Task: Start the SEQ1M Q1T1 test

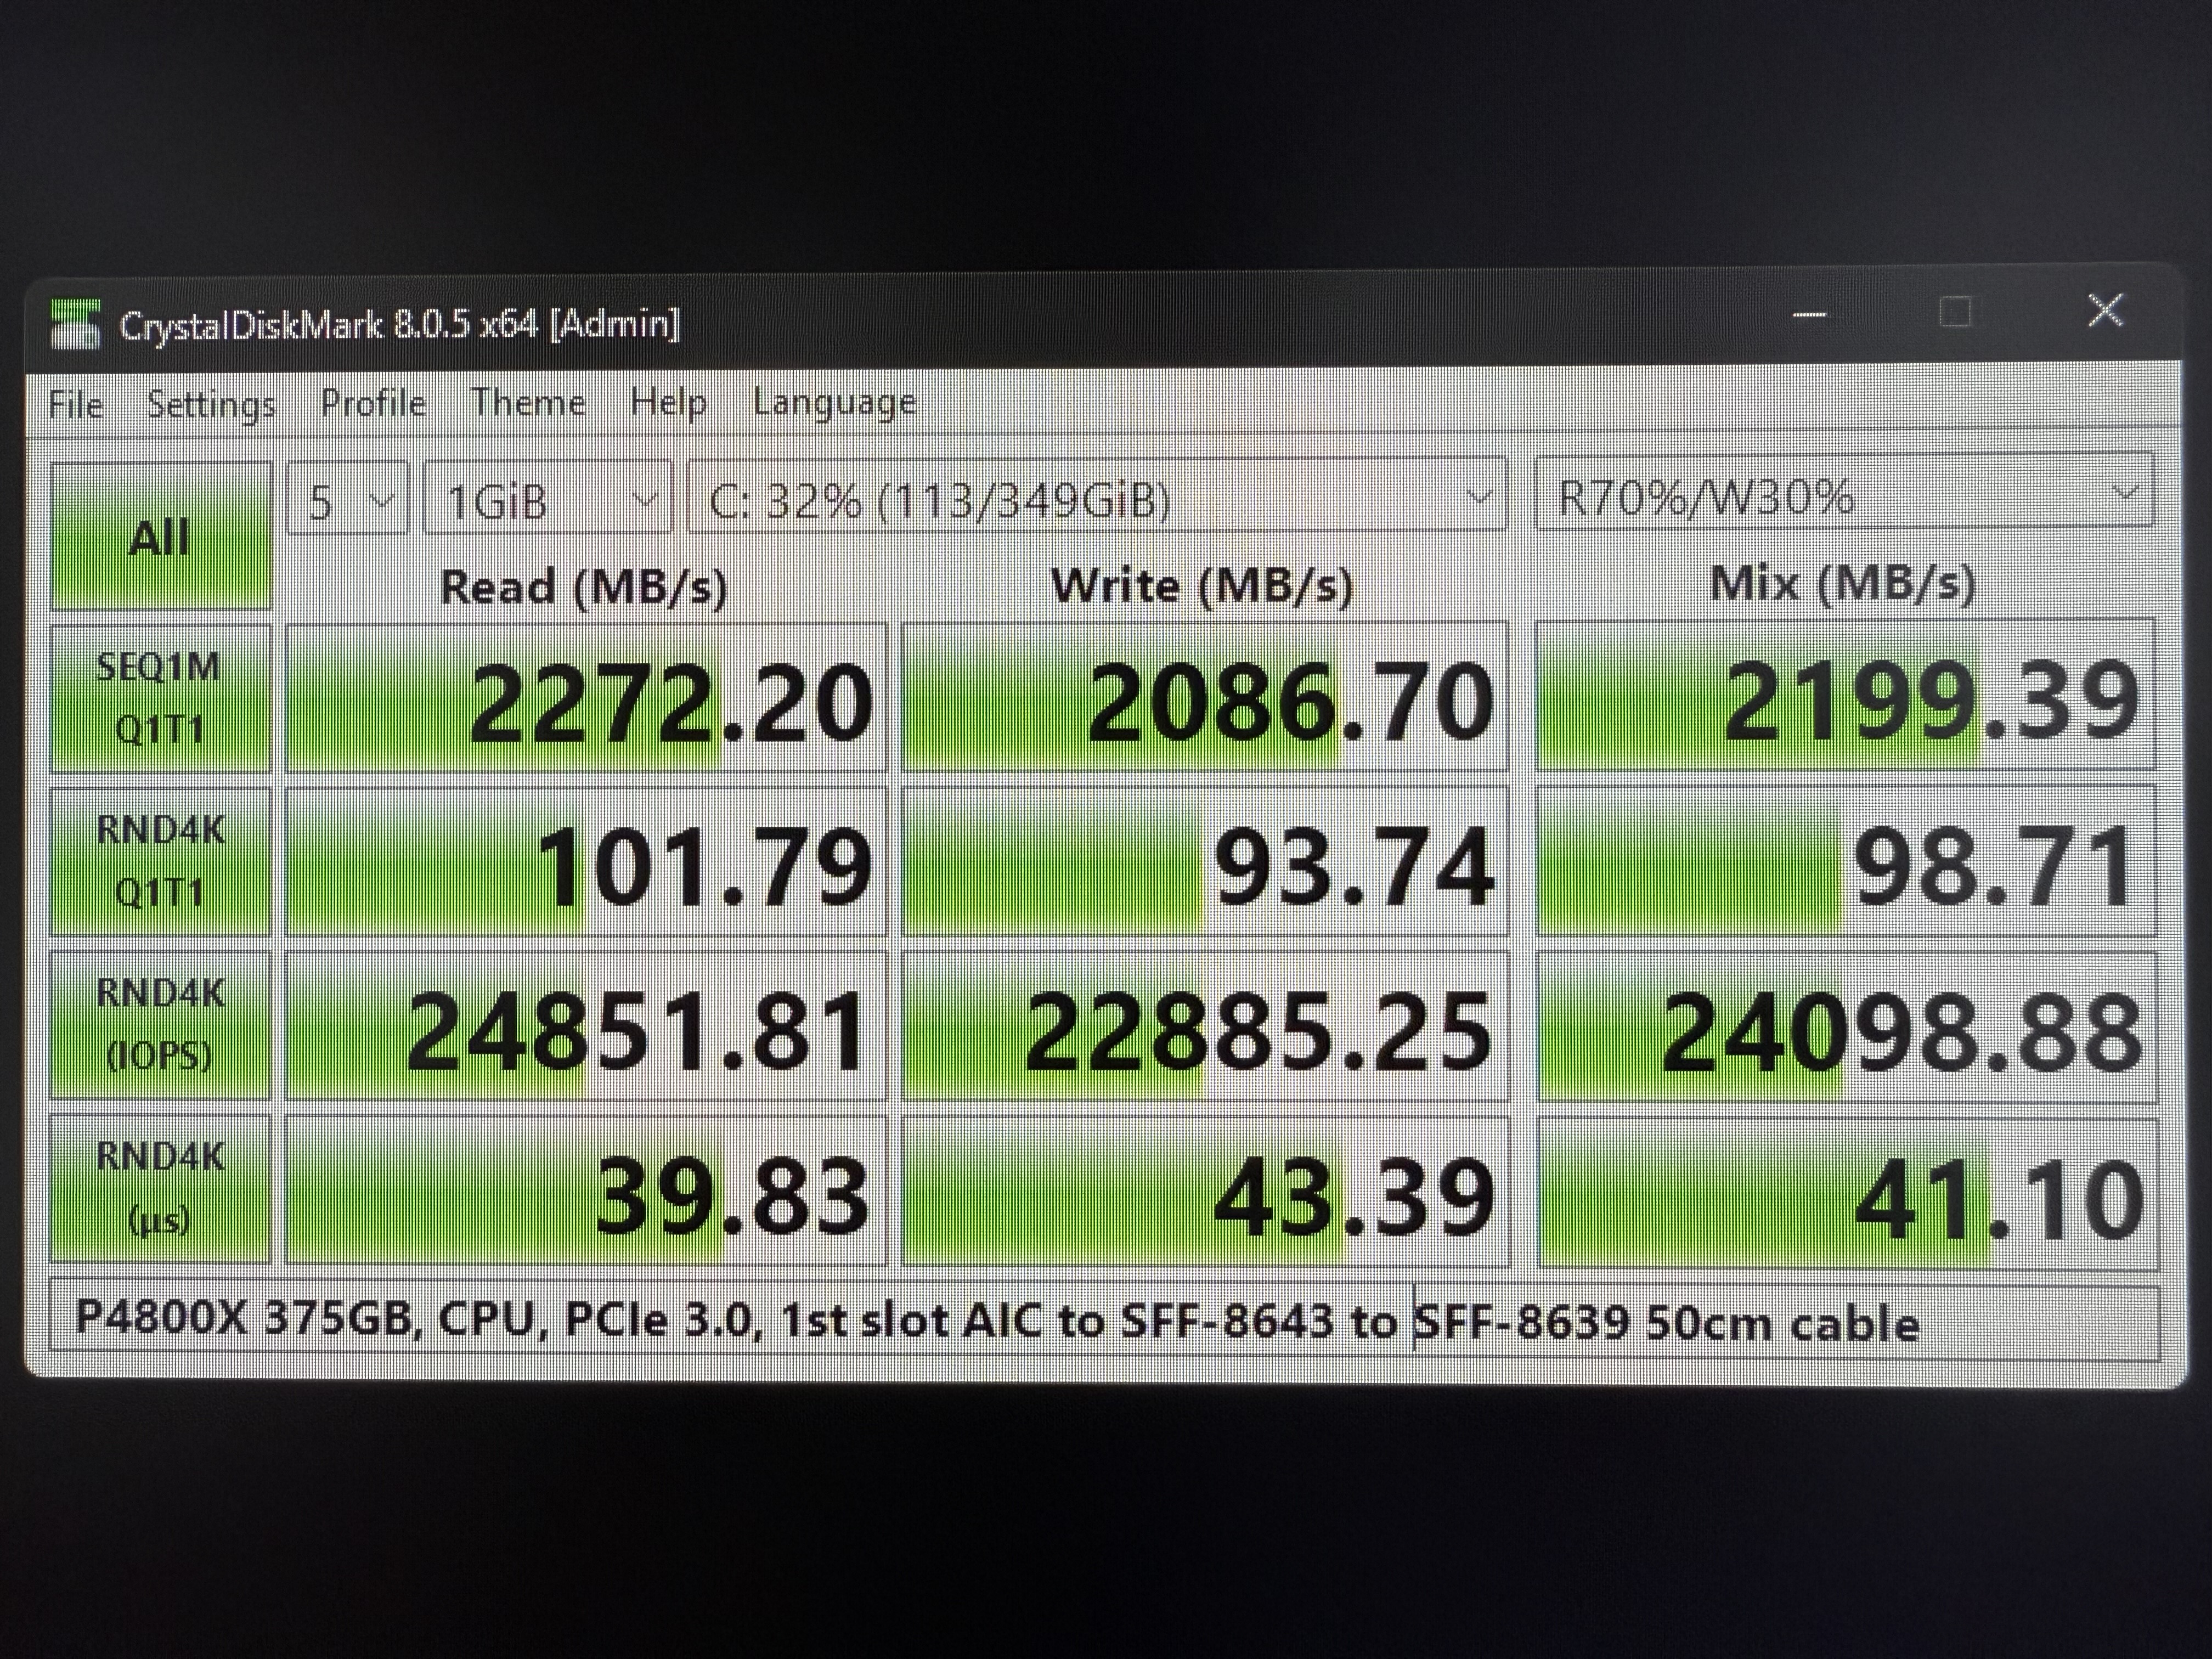Action: (160, 698)
